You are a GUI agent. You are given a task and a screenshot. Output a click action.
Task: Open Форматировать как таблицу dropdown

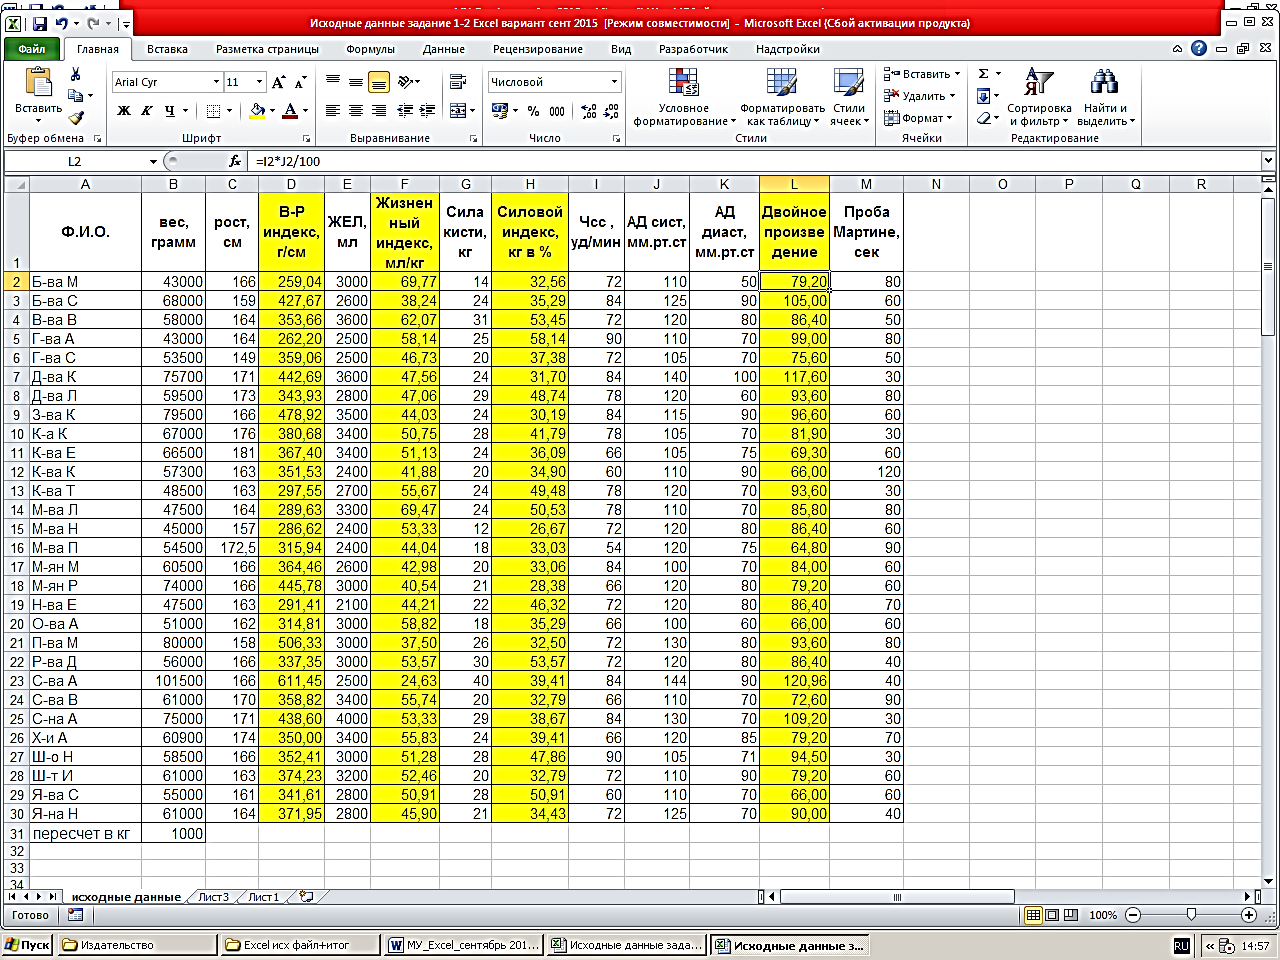click(x=782, y=98)
